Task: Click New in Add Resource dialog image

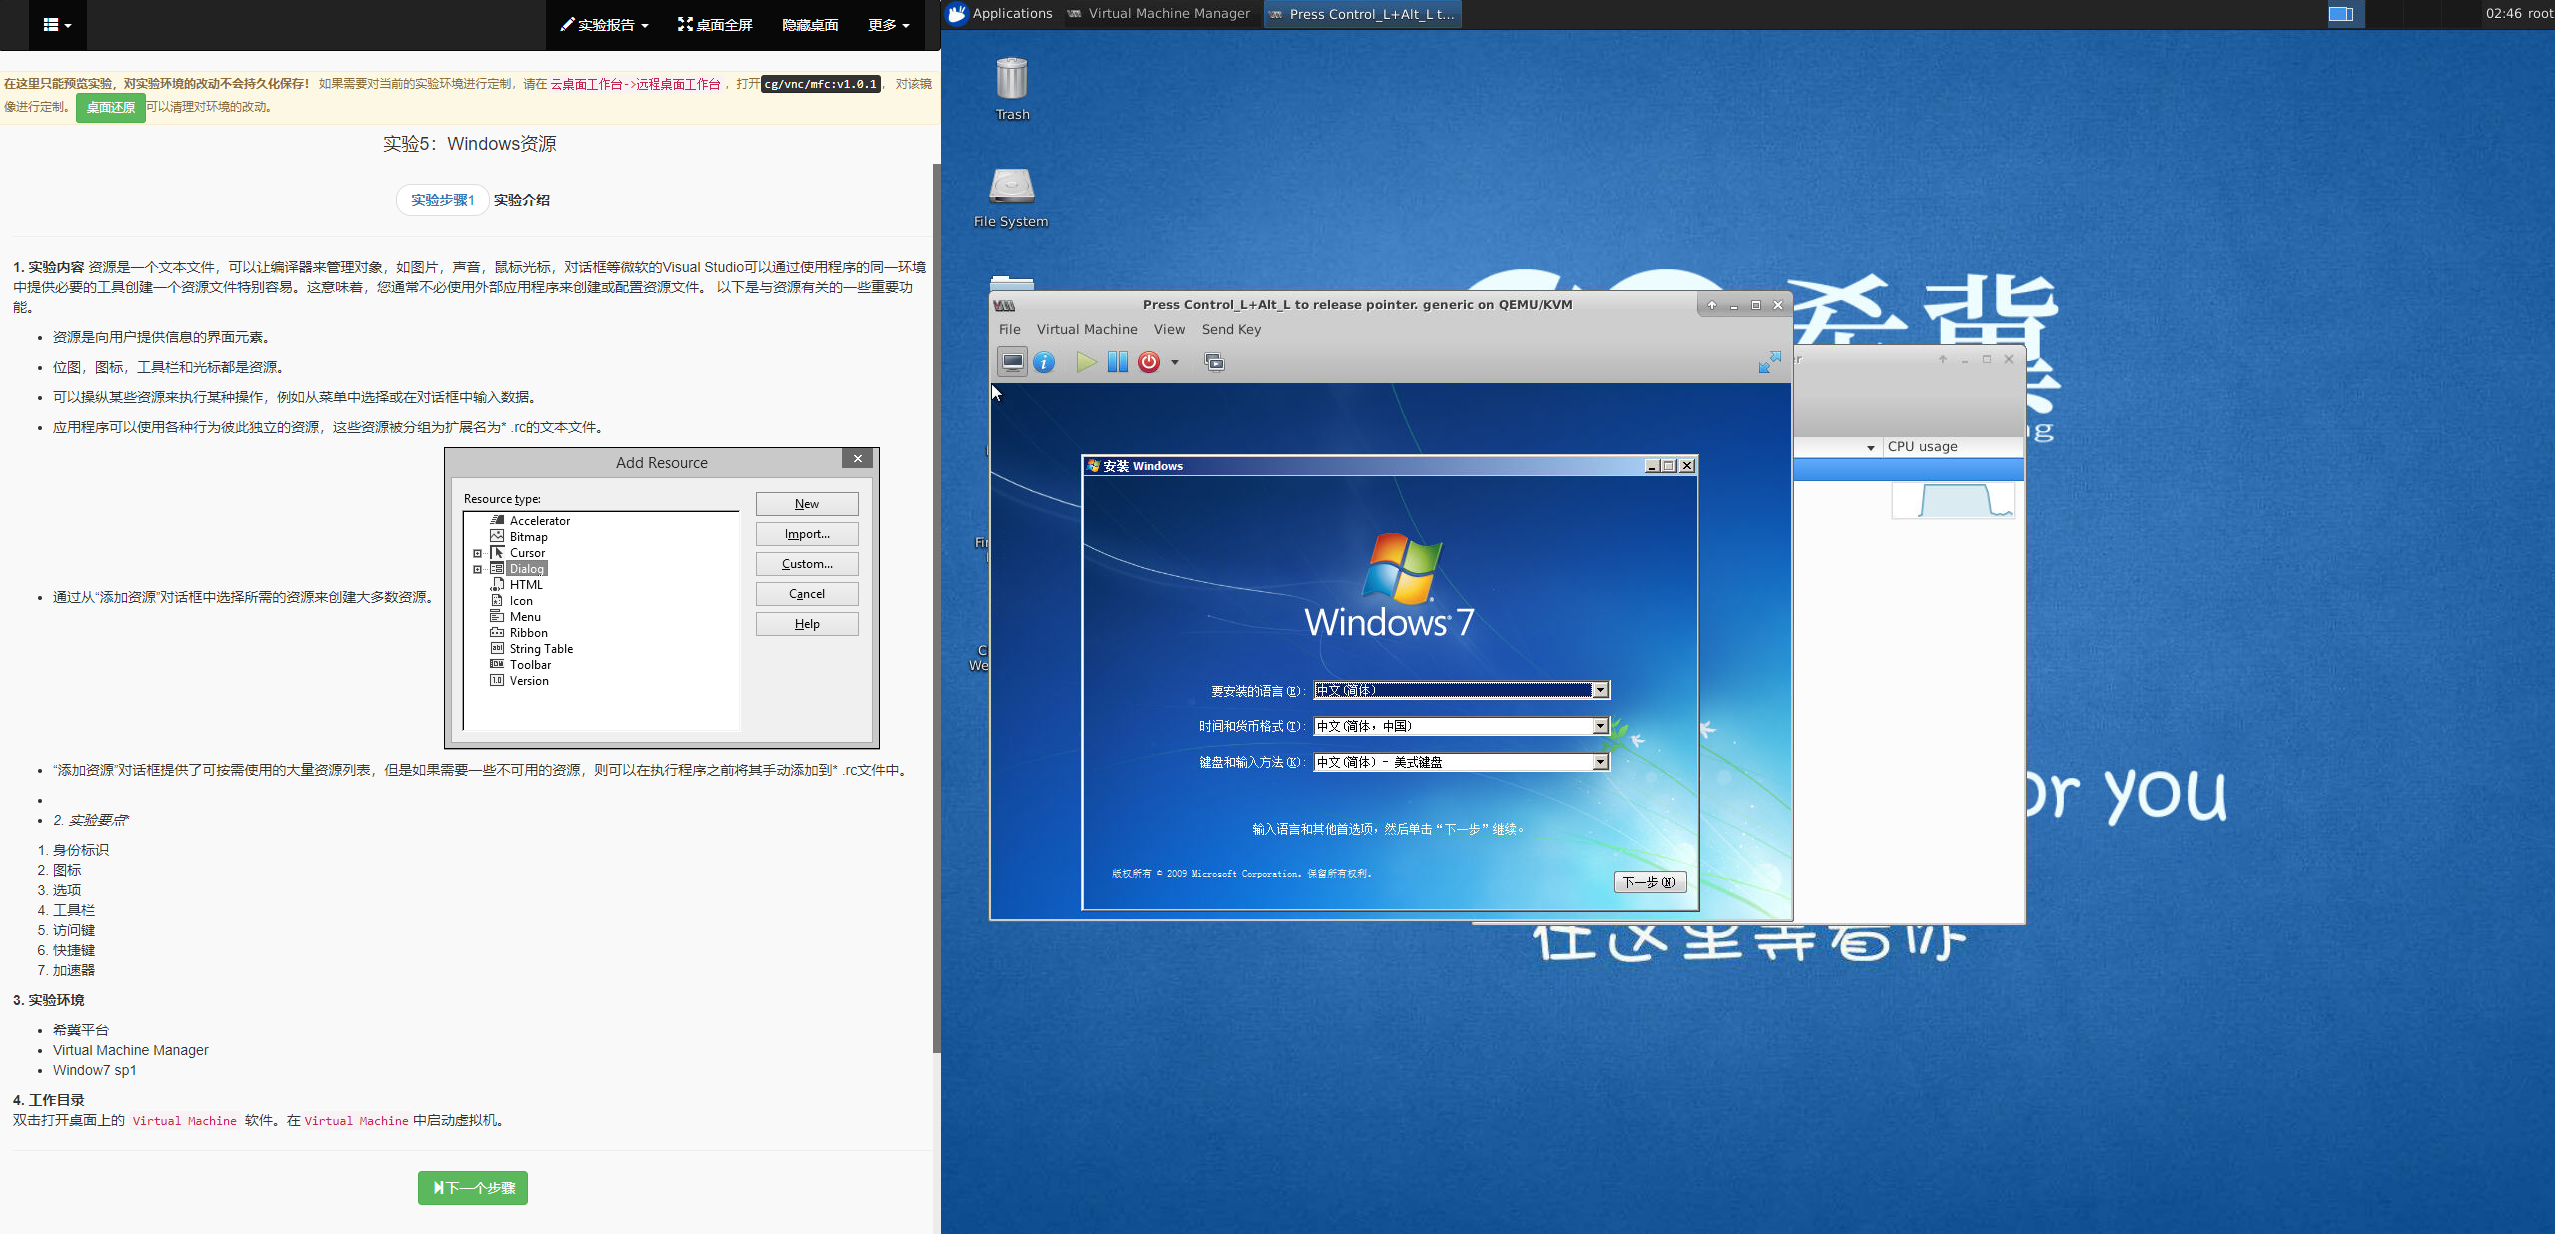Action: (x=807, y=504)
